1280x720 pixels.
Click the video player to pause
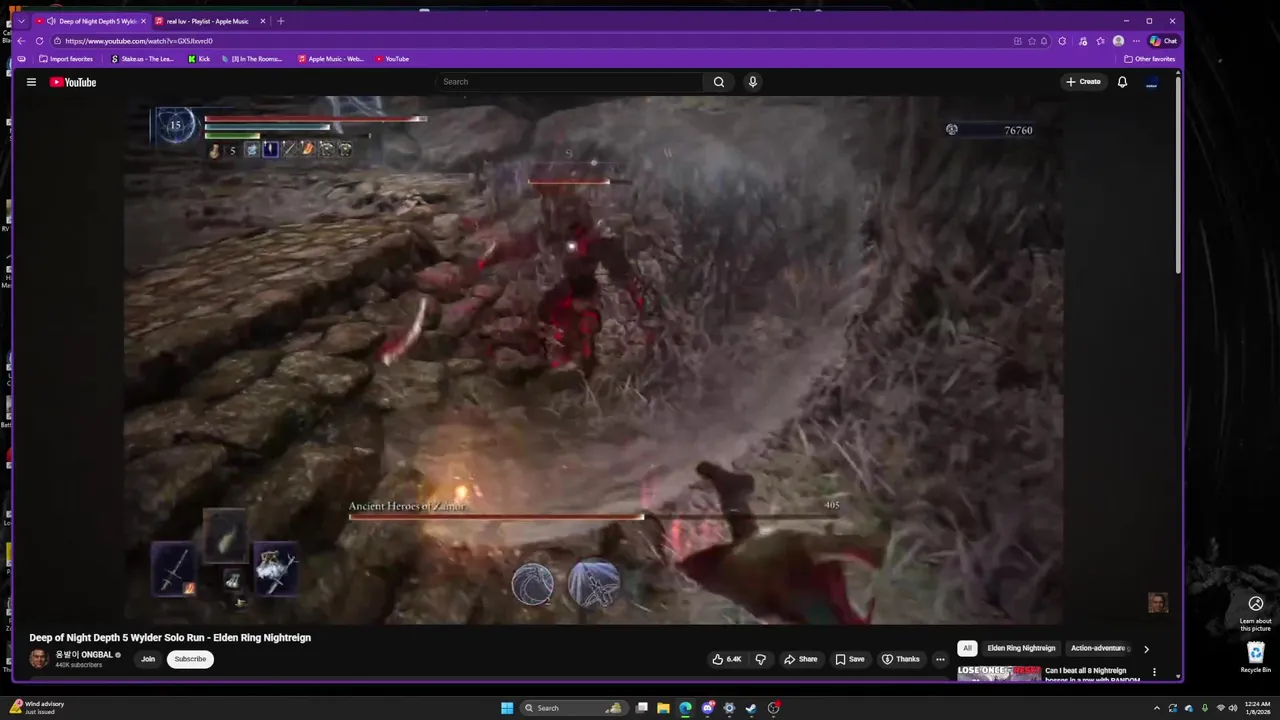(x=593, y=360)
